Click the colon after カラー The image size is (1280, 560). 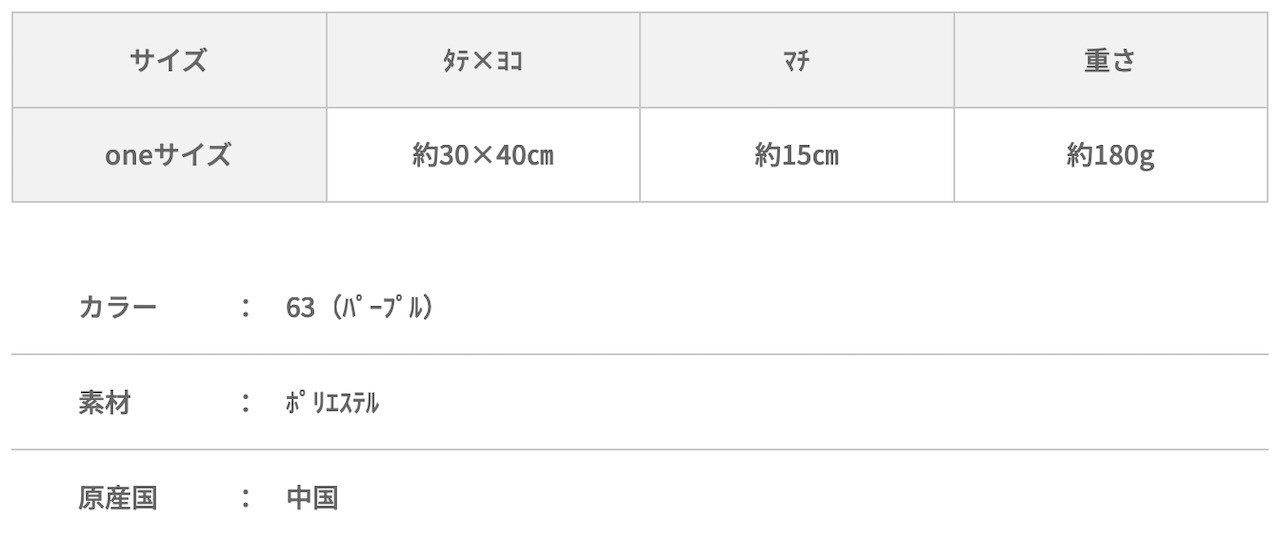click(x=245, y=307)
